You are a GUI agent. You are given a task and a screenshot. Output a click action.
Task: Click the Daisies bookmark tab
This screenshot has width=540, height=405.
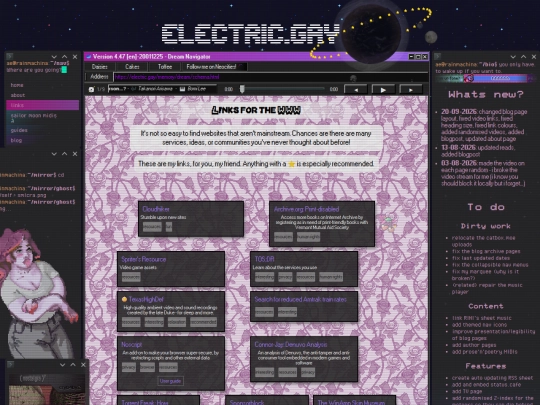100,67
